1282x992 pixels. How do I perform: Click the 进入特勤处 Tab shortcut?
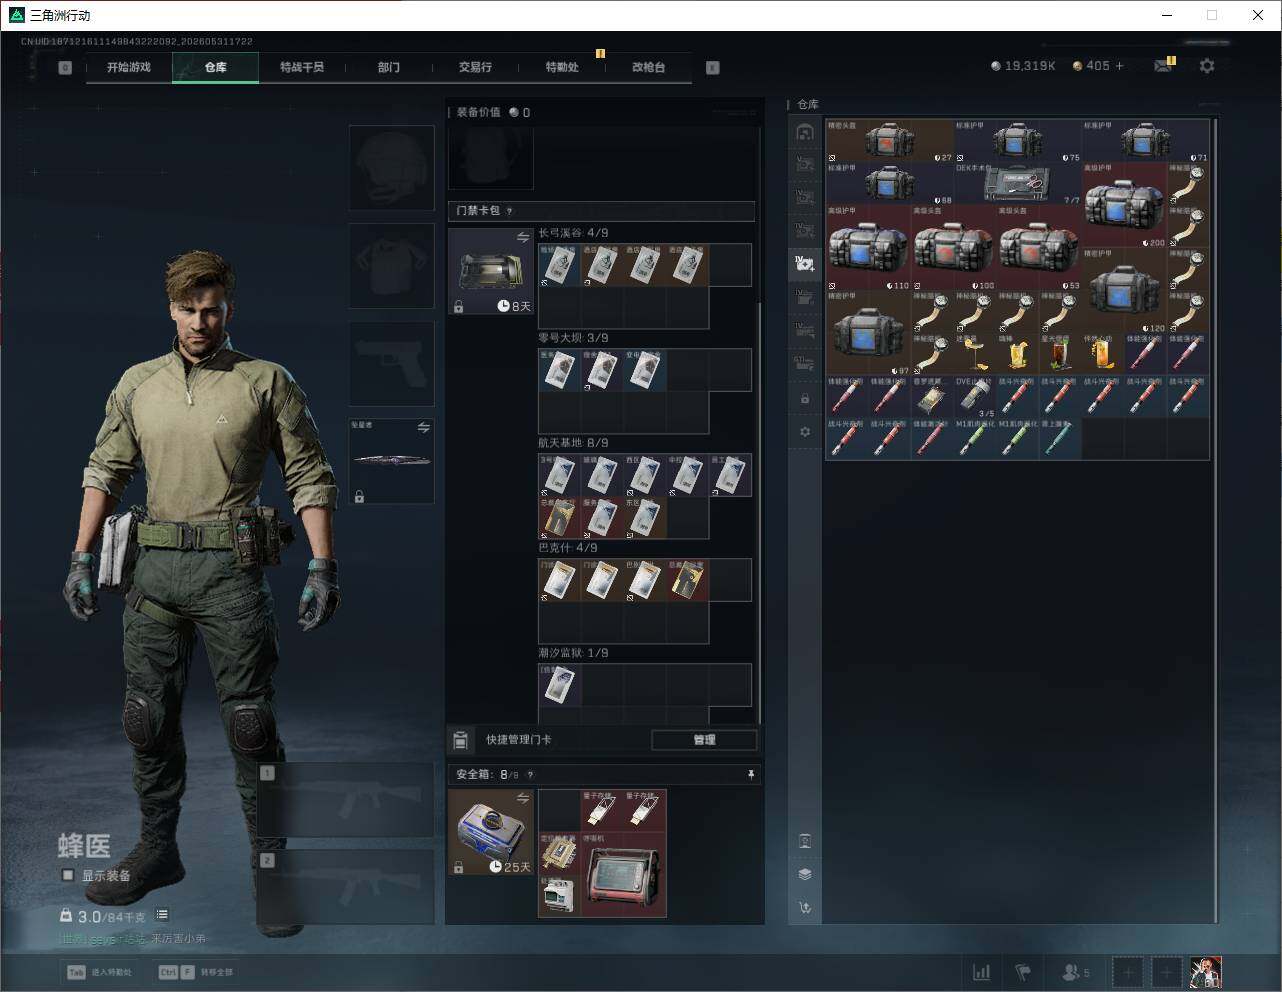99,972
